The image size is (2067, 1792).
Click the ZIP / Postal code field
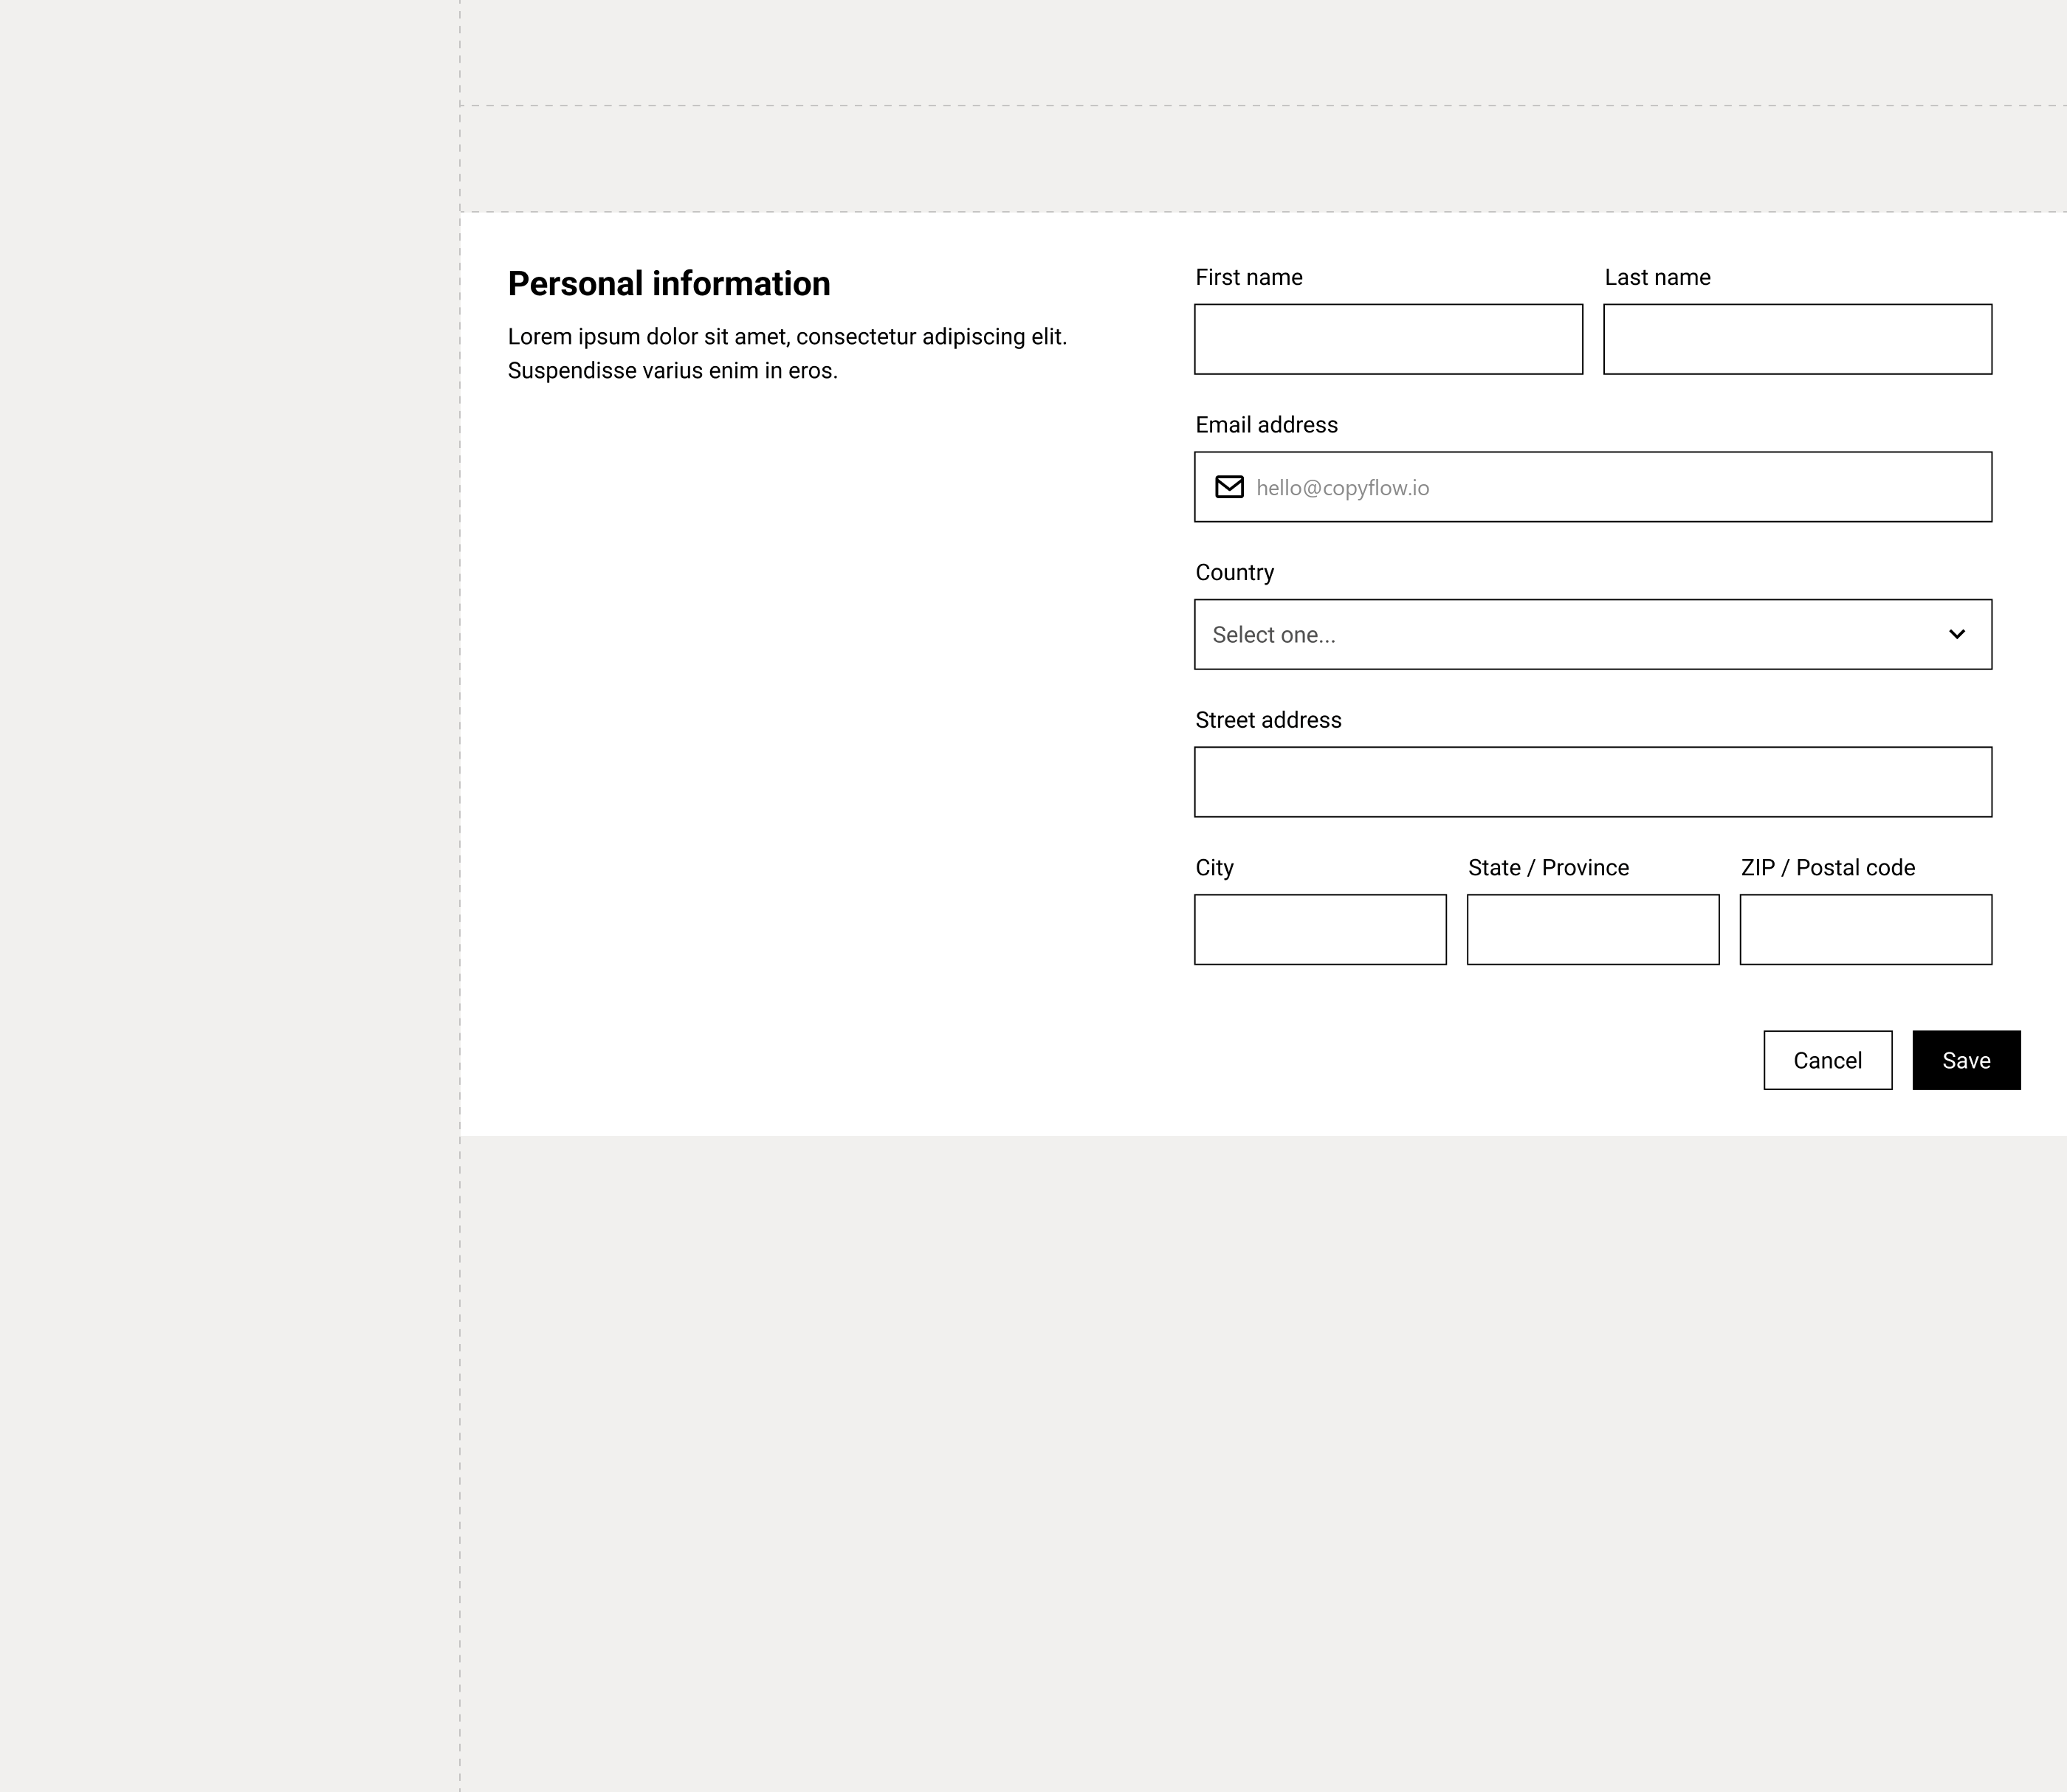pos(1866,930)
